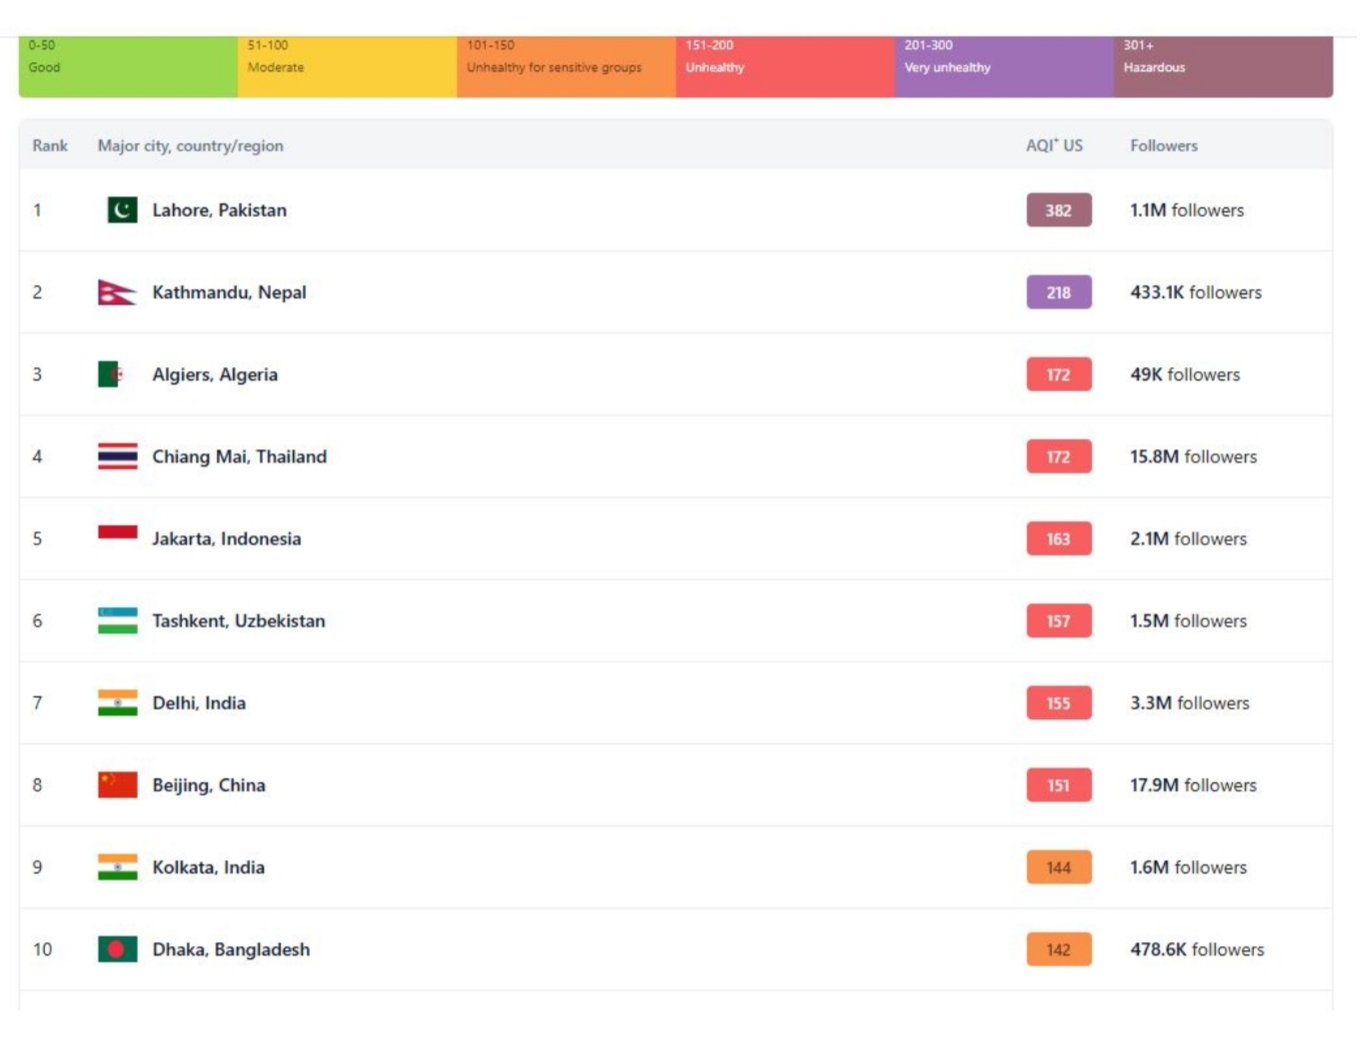1360x1040 pixels.
Task: Click the China flag icon
Action: 117,785
